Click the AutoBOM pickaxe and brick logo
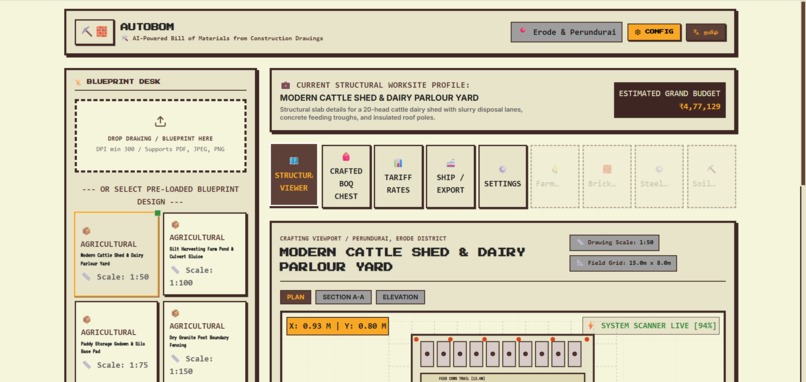This screenshot has width=806, height=382. point(95,32)
